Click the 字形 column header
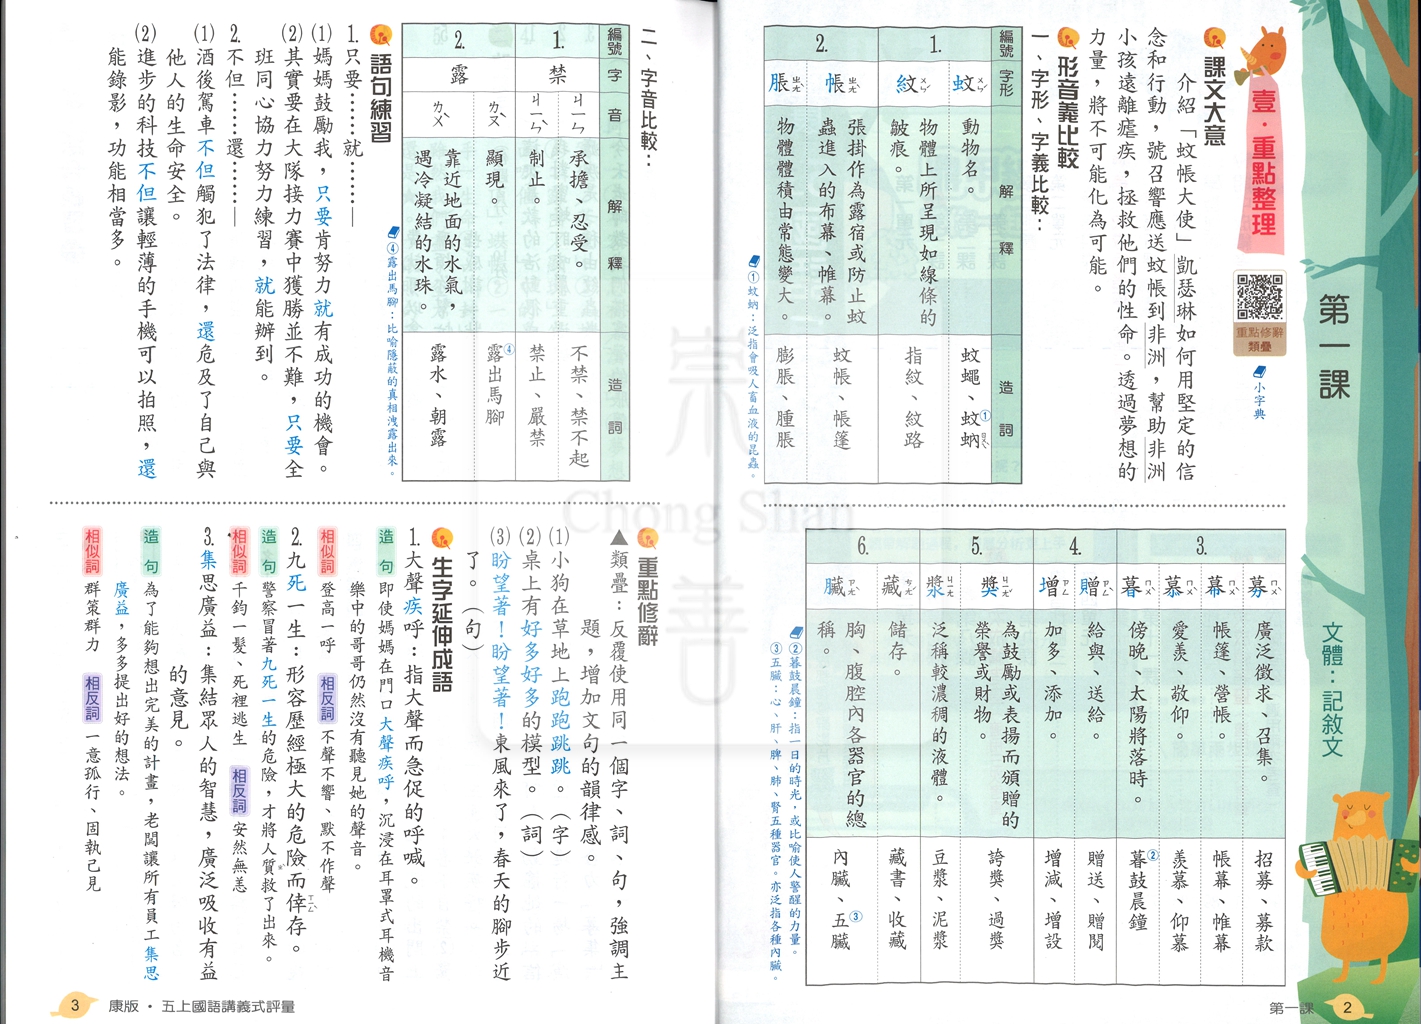1421x1024 pixels. pos(1006,82)
